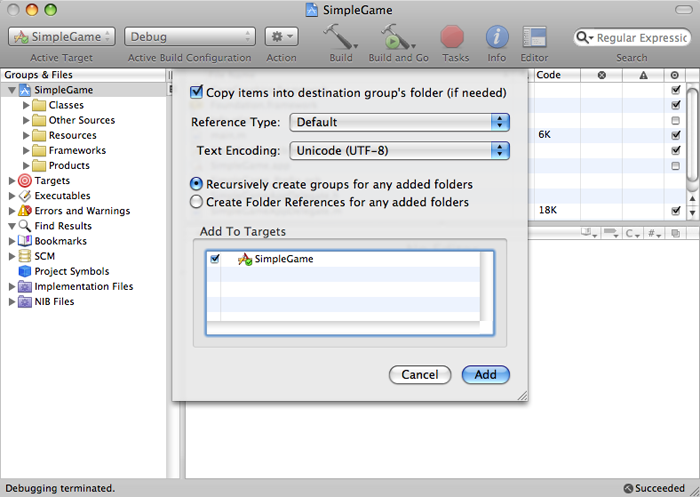Screen dimensions: 700x497
Task: Click the scrollbar down arrow
Action: (x=692, y=213)
